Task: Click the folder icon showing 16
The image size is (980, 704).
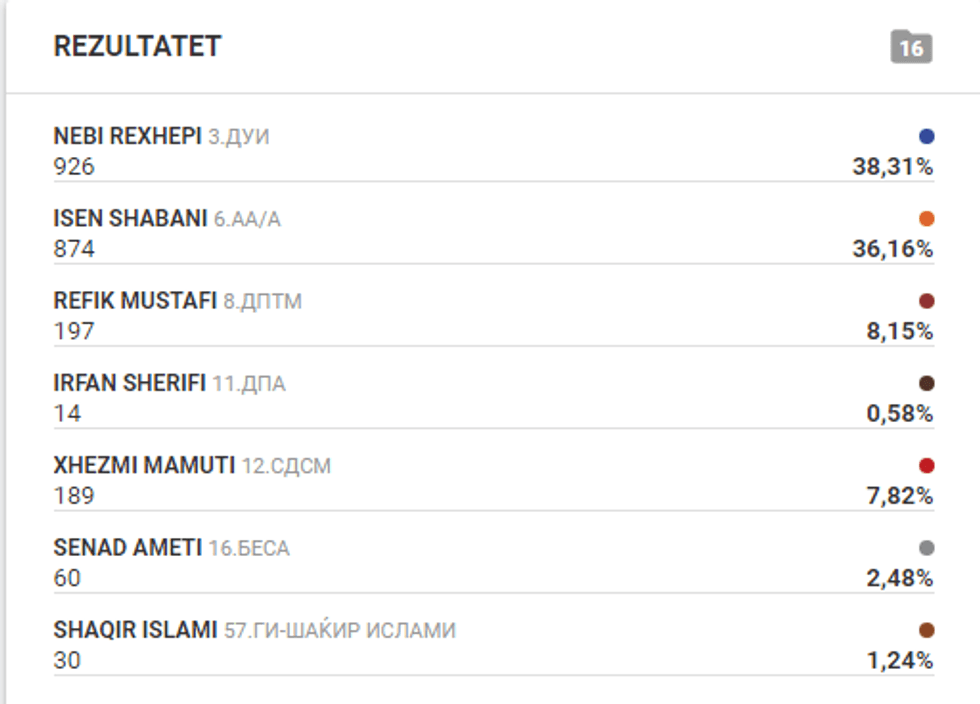Action: [x=911, y=47]
